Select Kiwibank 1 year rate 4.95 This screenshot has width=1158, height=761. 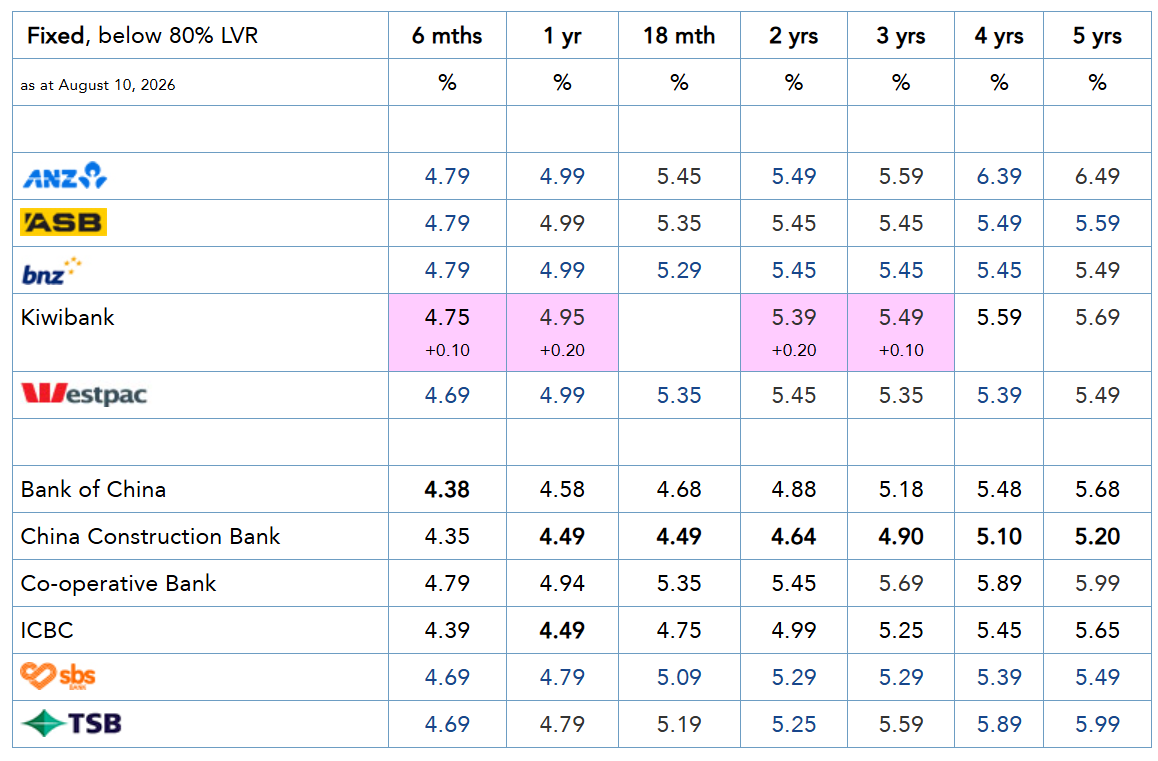pos(562,318)
